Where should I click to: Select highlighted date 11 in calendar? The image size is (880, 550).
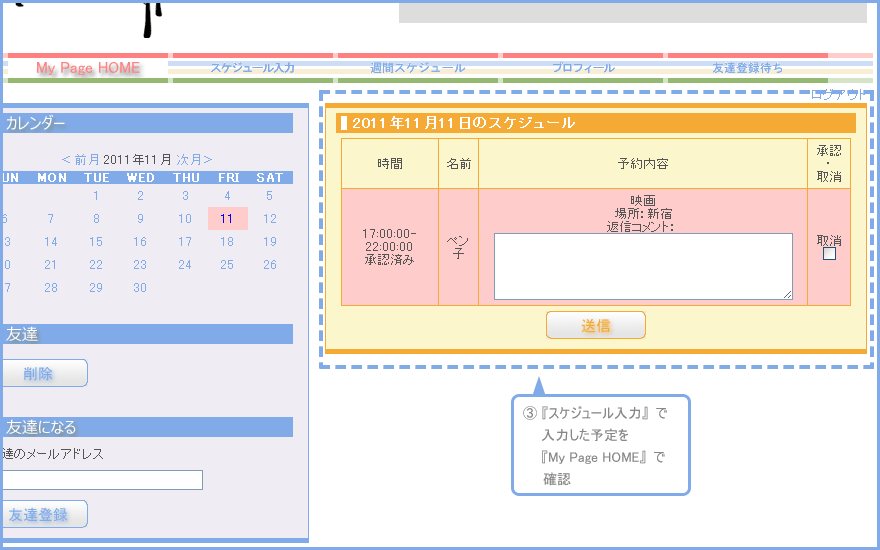point(227,219)
